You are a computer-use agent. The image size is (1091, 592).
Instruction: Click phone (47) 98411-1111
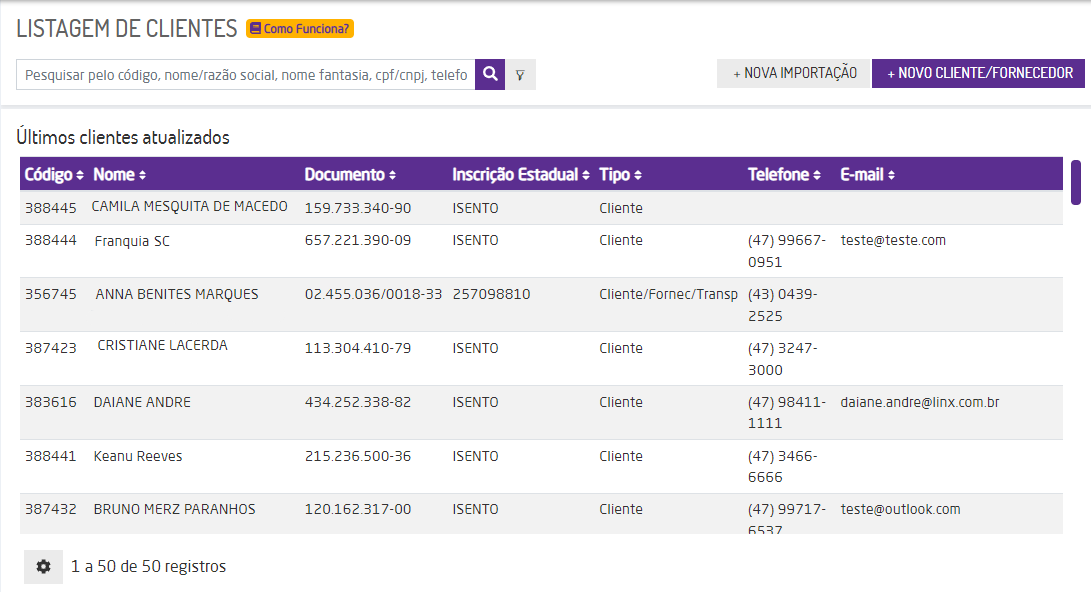click(x=786, y=413)
